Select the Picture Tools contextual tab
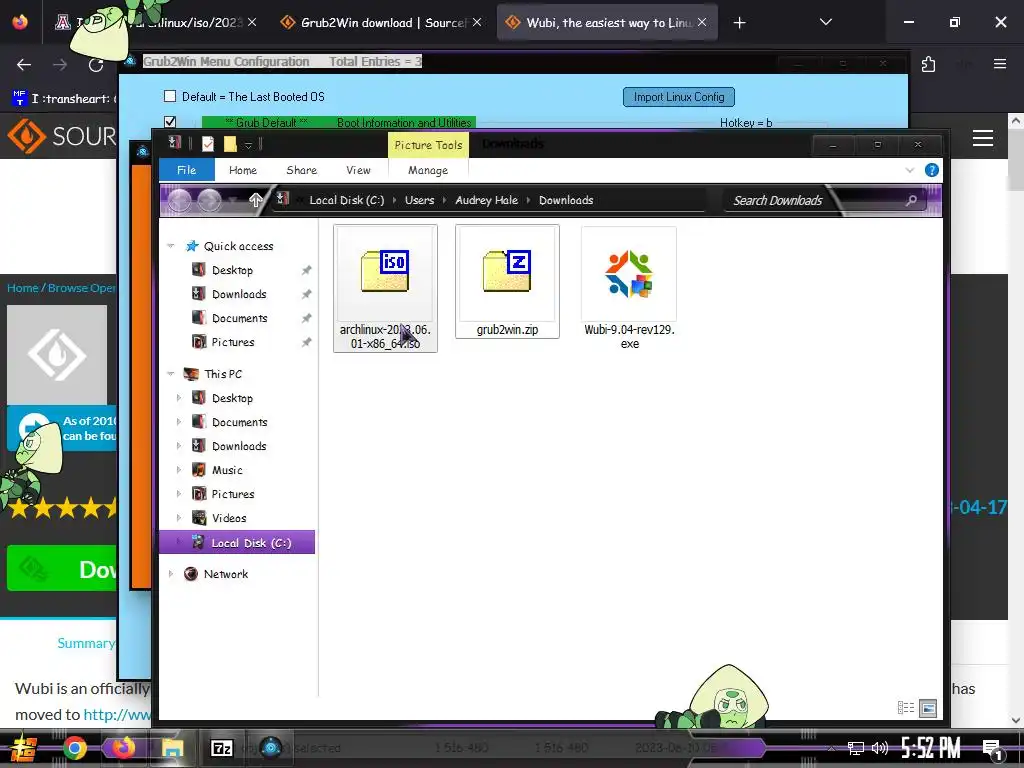The height and width of the screenshot is (768, 1024). pyautogui.click(x=428, y=144)
